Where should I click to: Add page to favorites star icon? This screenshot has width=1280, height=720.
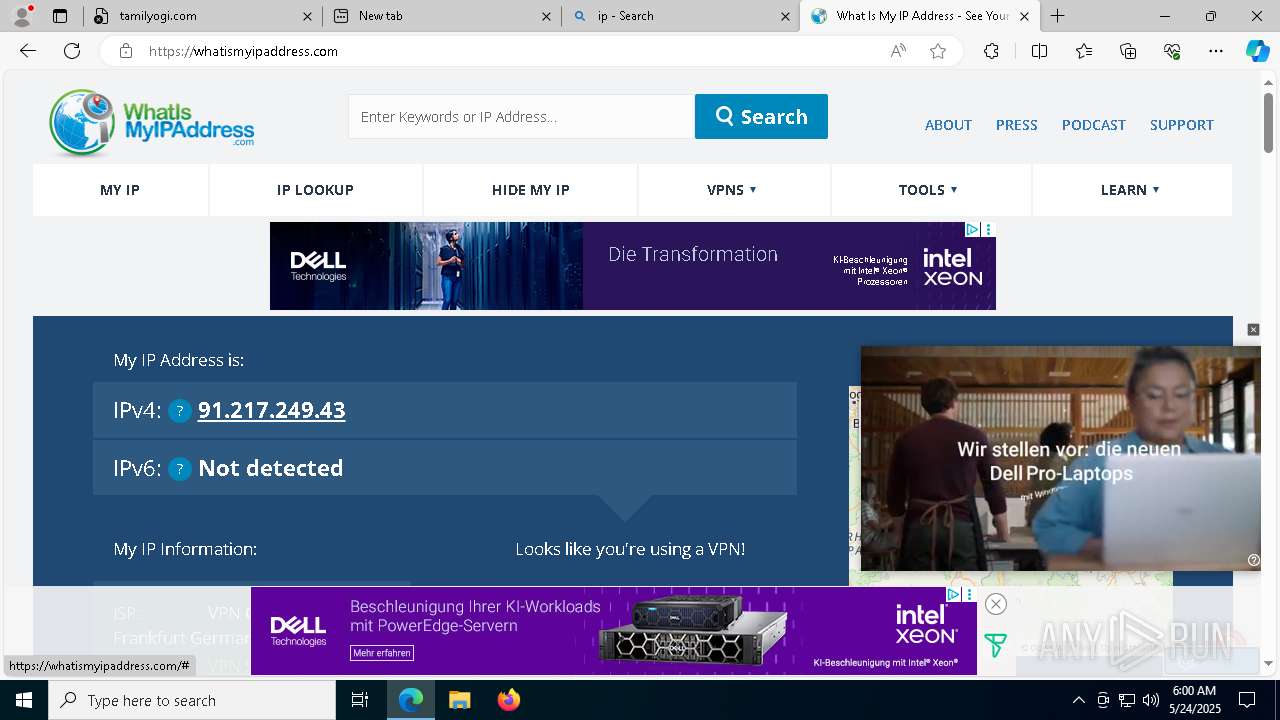pyautogui.click(x=938, y=51)
